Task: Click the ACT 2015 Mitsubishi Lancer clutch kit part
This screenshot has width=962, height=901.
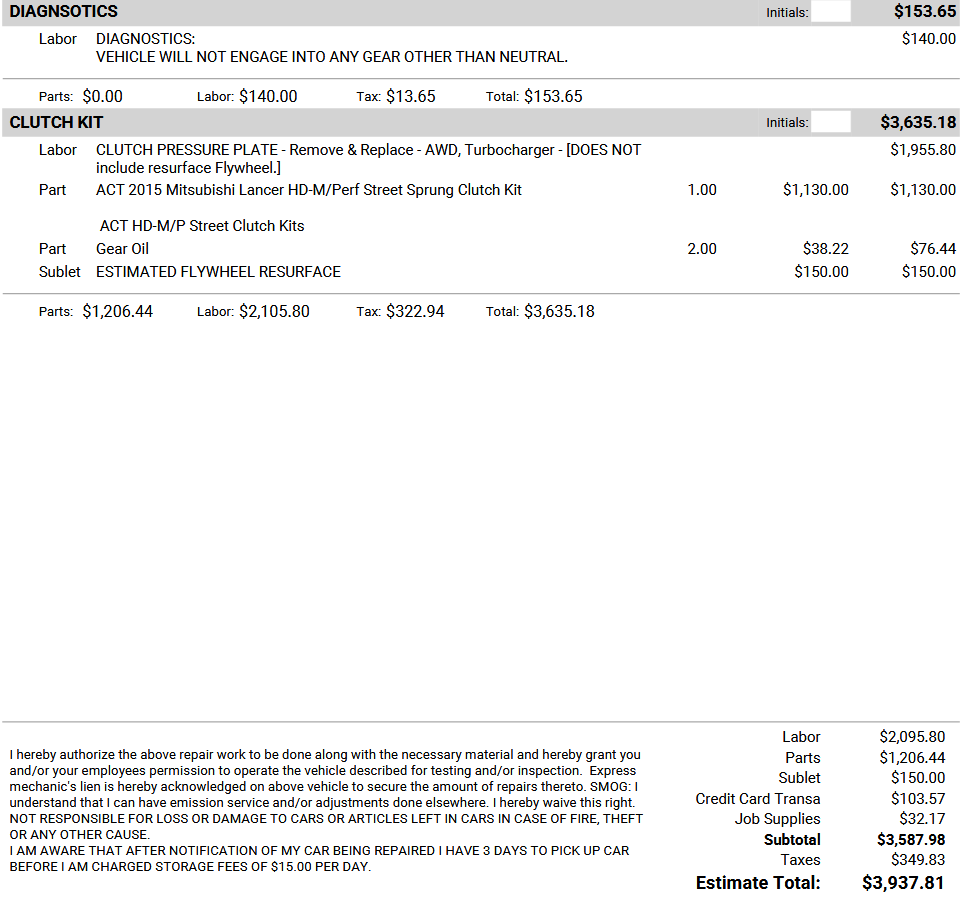Action: [x=308, y=190]
